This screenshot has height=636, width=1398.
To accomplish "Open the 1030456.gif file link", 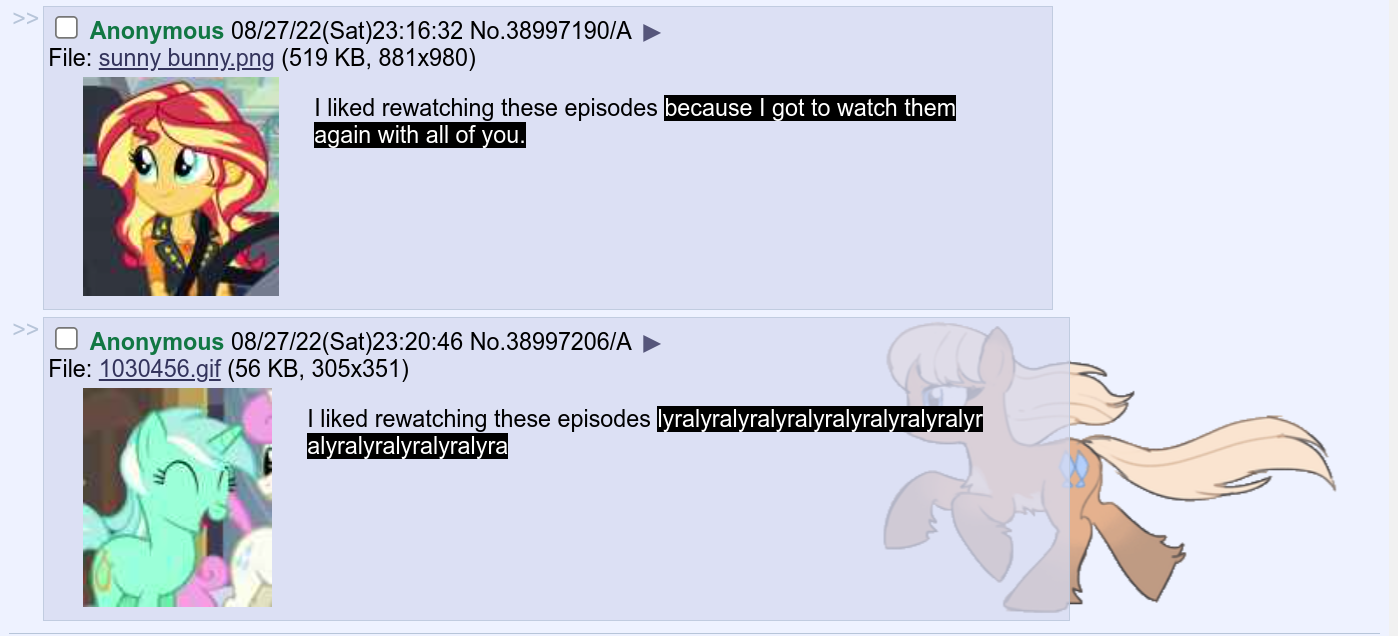I will point(160,369).
